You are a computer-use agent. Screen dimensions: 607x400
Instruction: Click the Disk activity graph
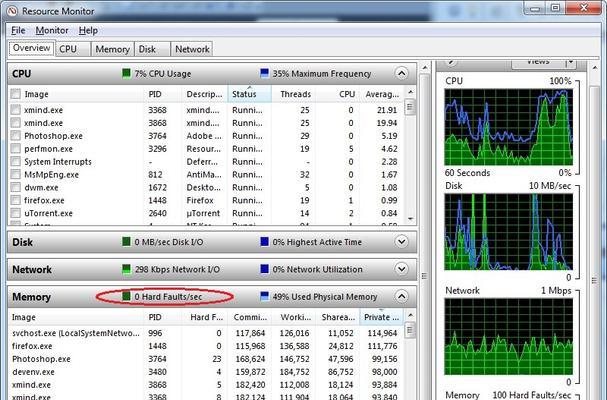[x=508, y=232]
